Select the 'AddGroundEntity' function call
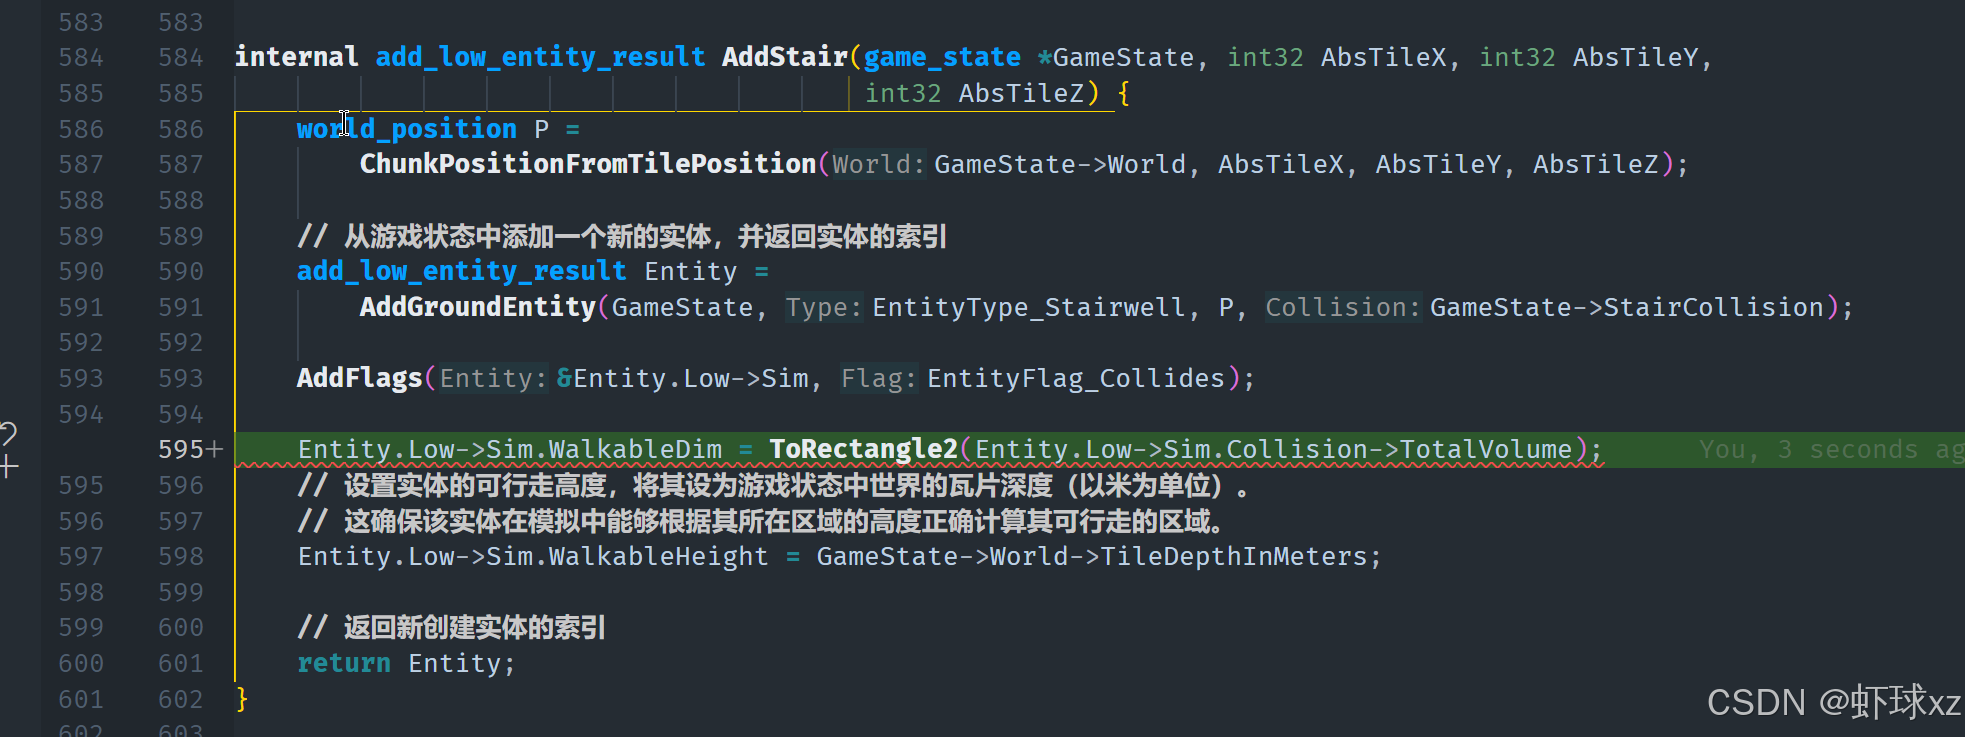 pyautogui.click(x=478, y=307)
